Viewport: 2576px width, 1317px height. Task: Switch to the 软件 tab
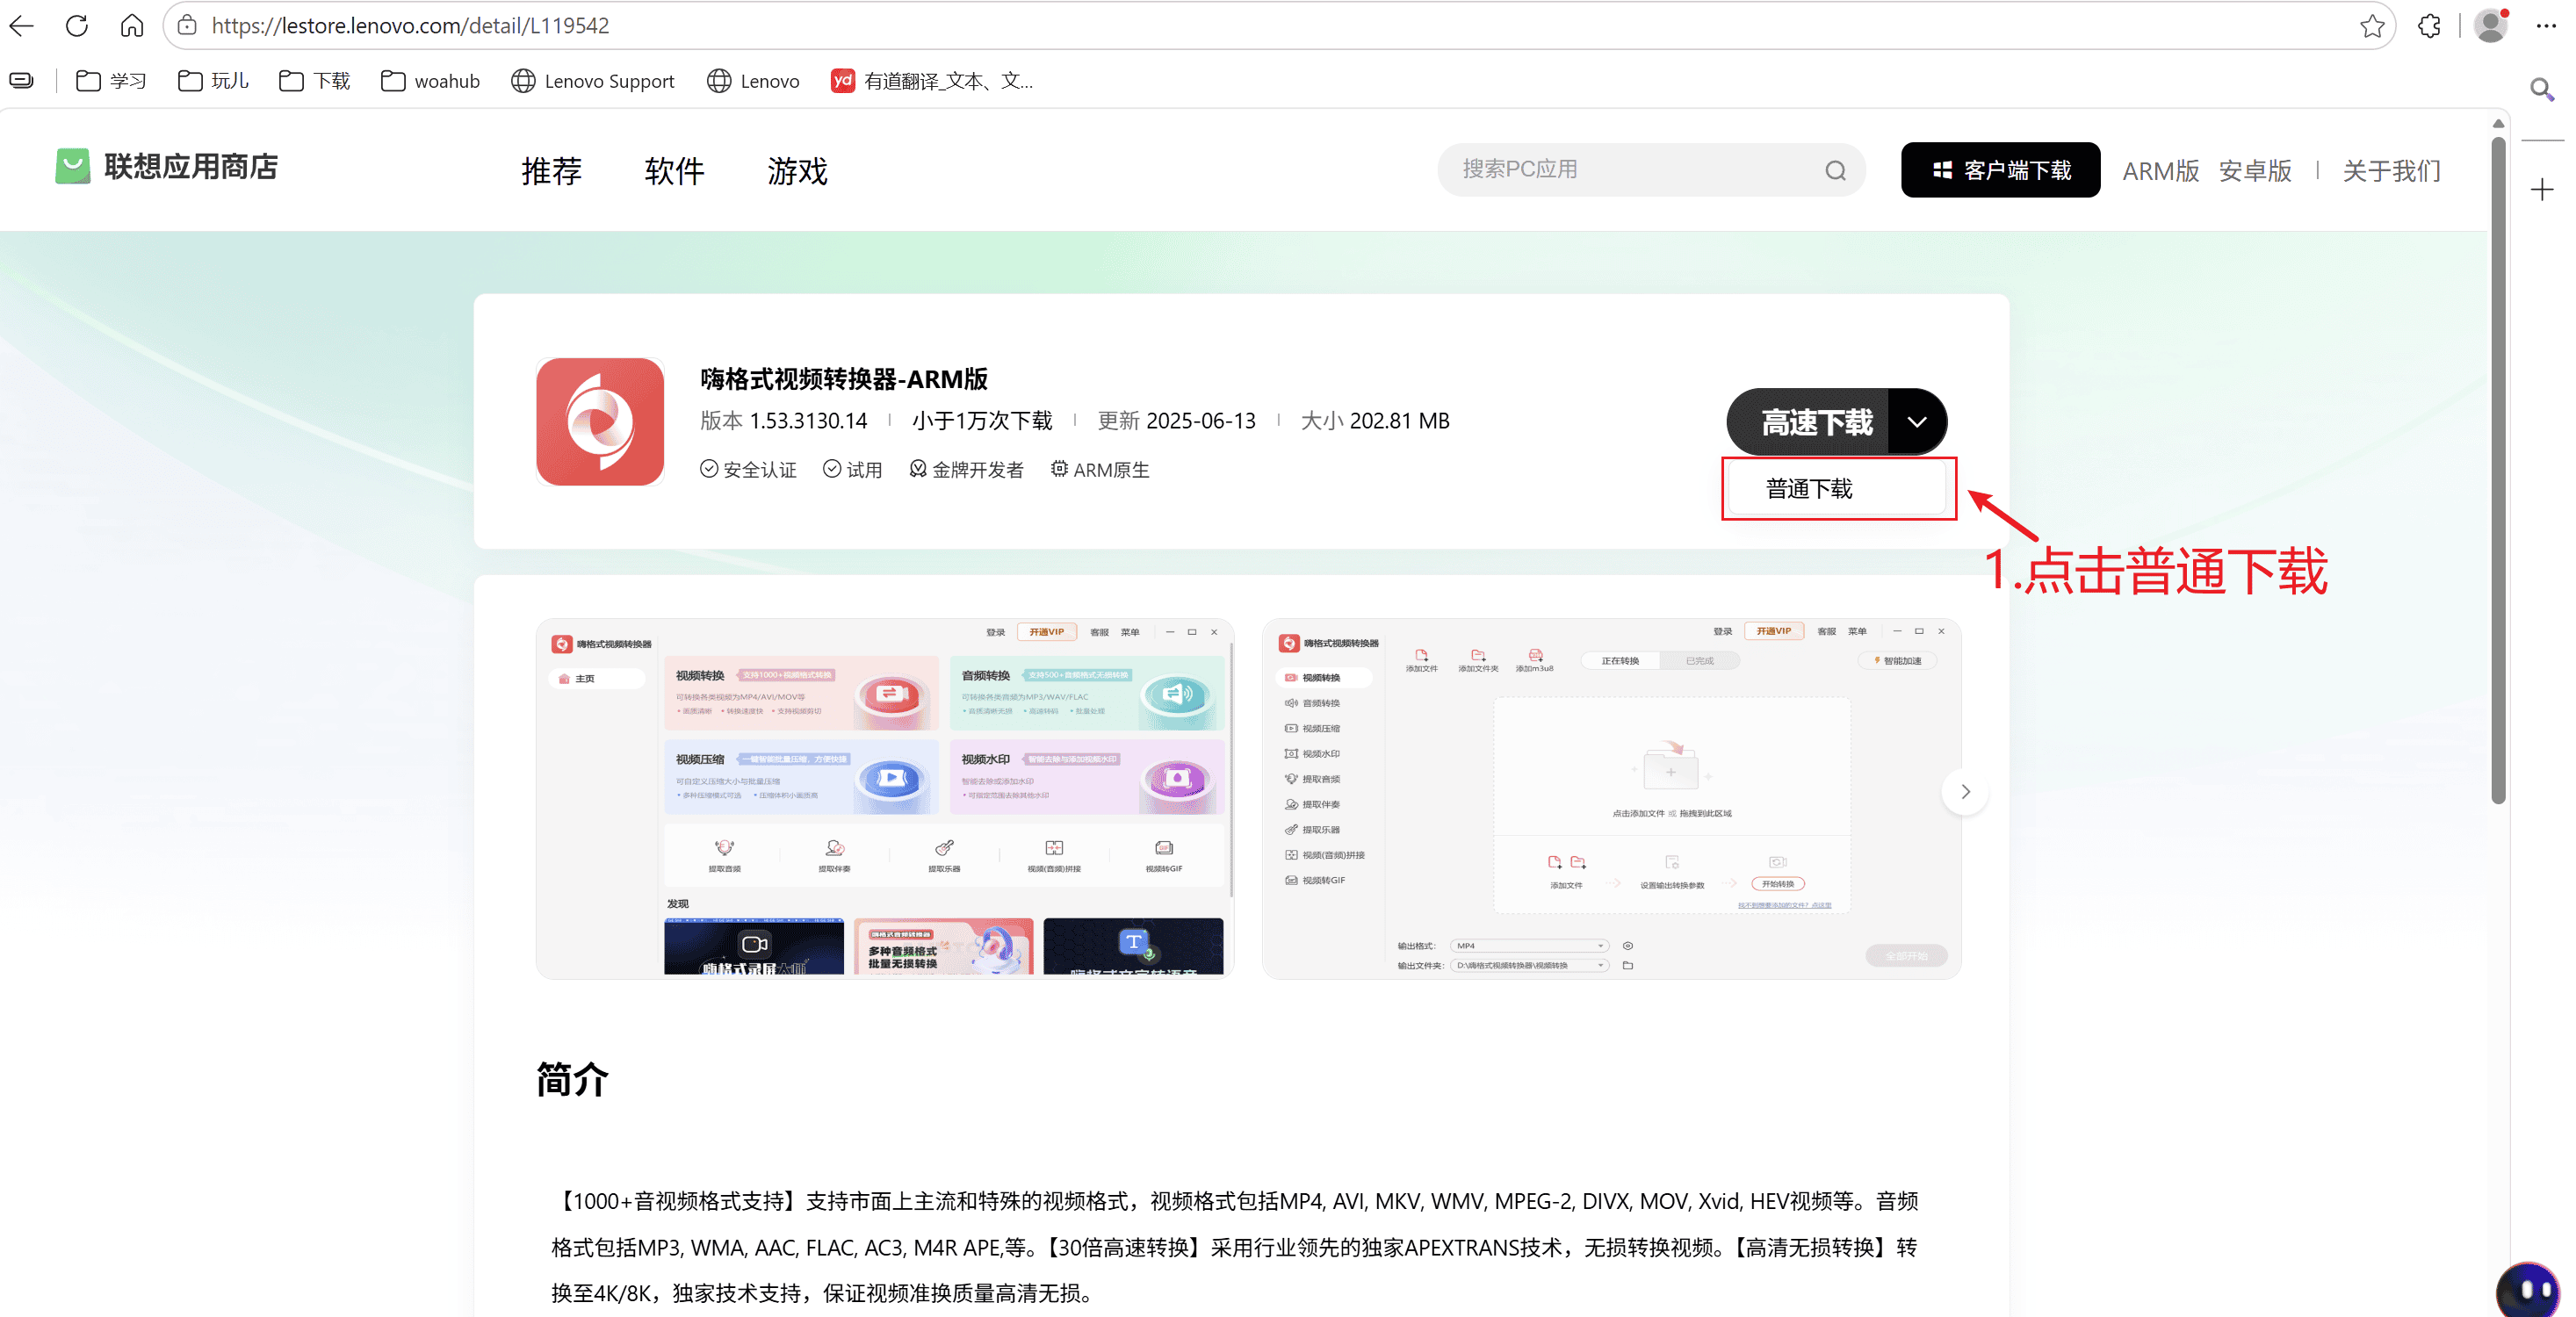click(674, 171)
